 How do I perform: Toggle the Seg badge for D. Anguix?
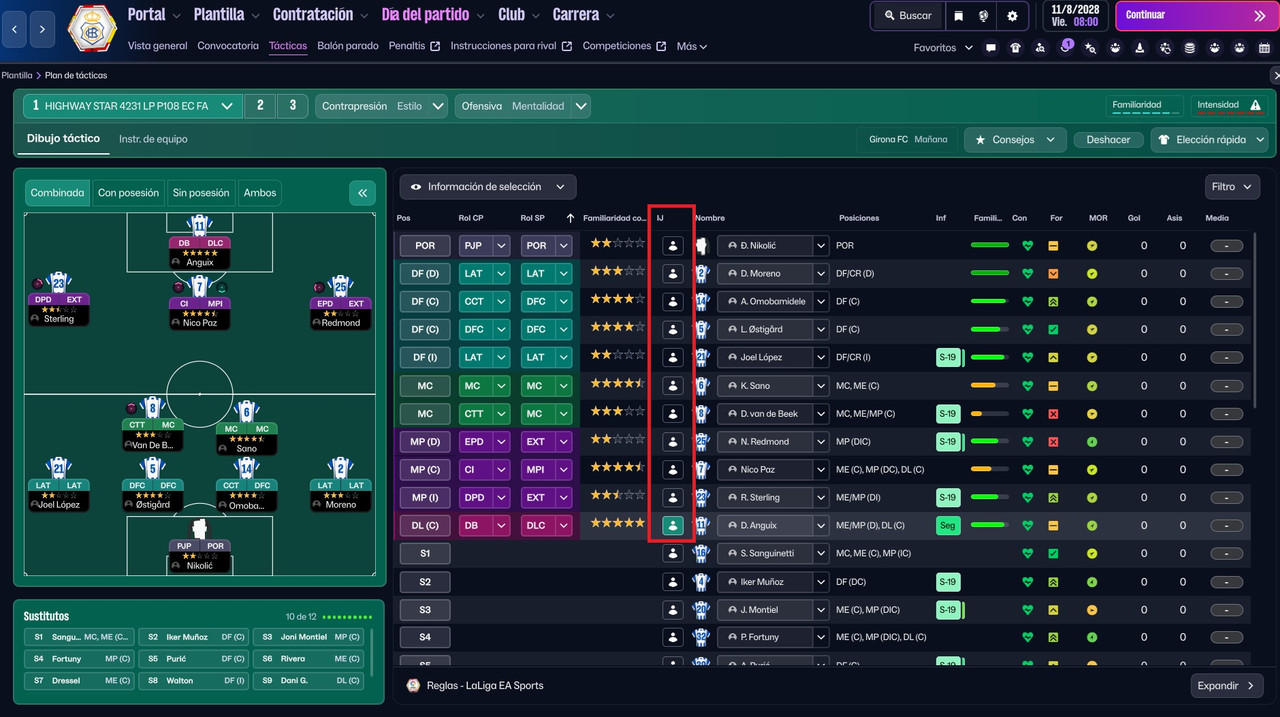[x=947, y=525]
